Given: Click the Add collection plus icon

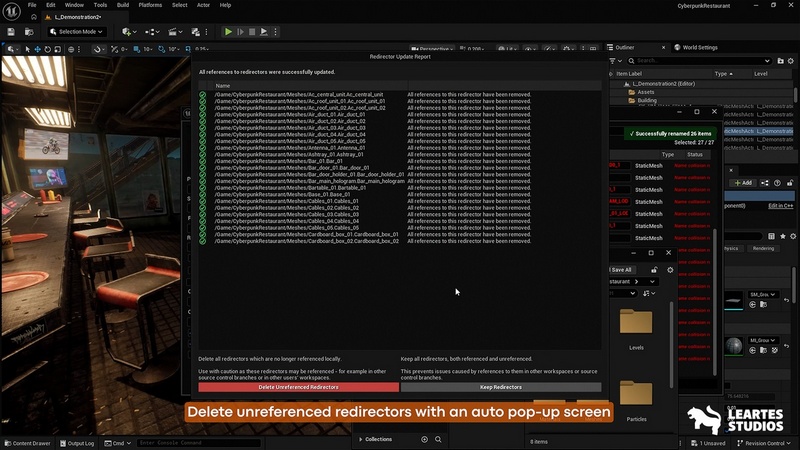Looking at the screenshot, I should tap(424, 439).
